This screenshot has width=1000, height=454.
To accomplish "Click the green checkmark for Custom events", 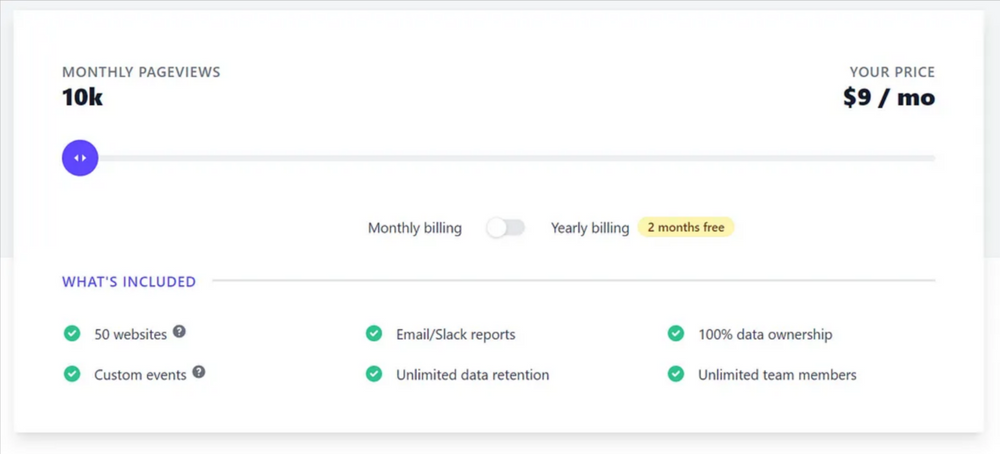I will pyautogui.click(x=72, y=374).
